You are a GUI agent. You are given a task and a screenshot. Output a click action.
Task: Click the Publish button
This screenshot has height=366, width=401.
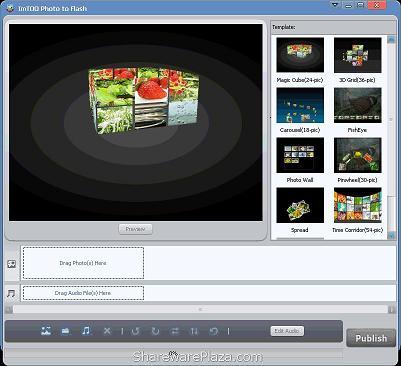(x=371, y=338)
